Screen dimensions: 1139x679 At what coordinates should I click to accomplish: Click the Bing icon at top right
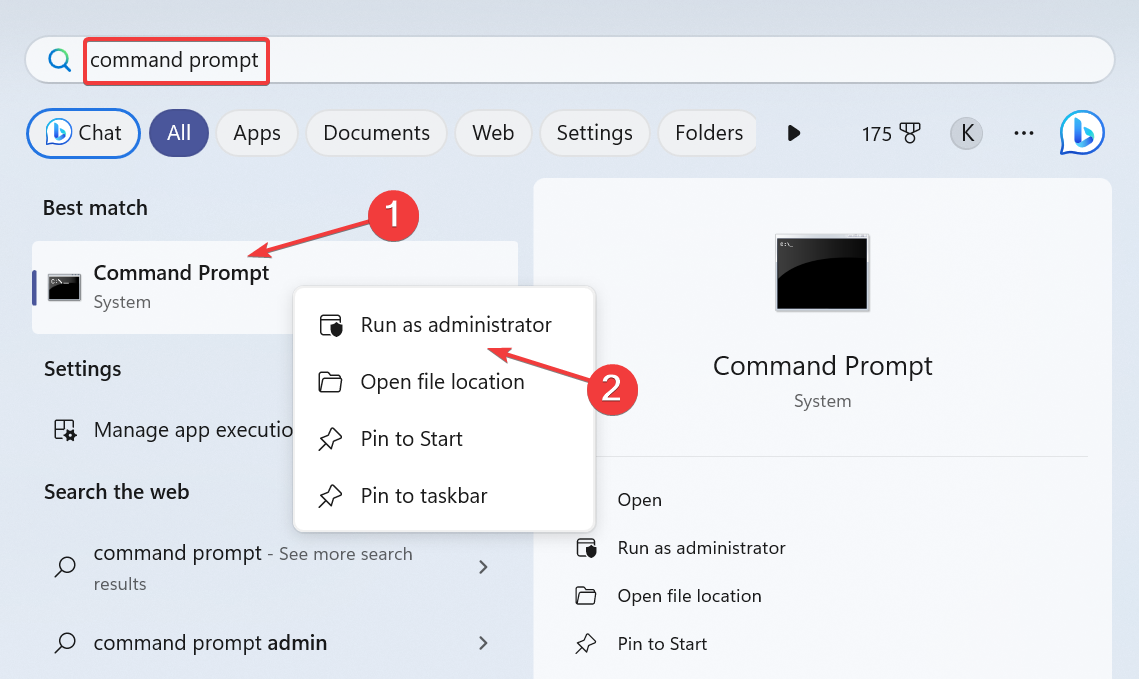pyautogui.click(x=1082, y=133)
